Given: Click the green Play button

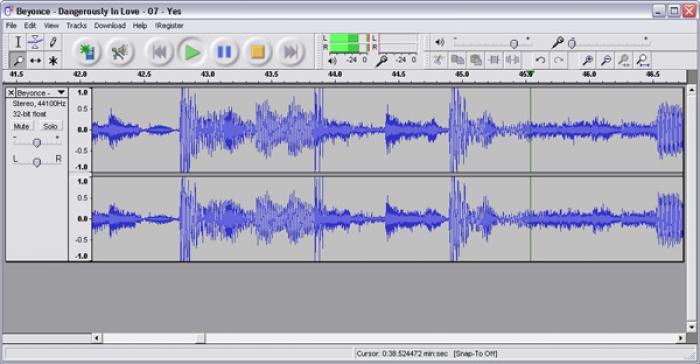Looking at the screenshot, I should 192,52.
